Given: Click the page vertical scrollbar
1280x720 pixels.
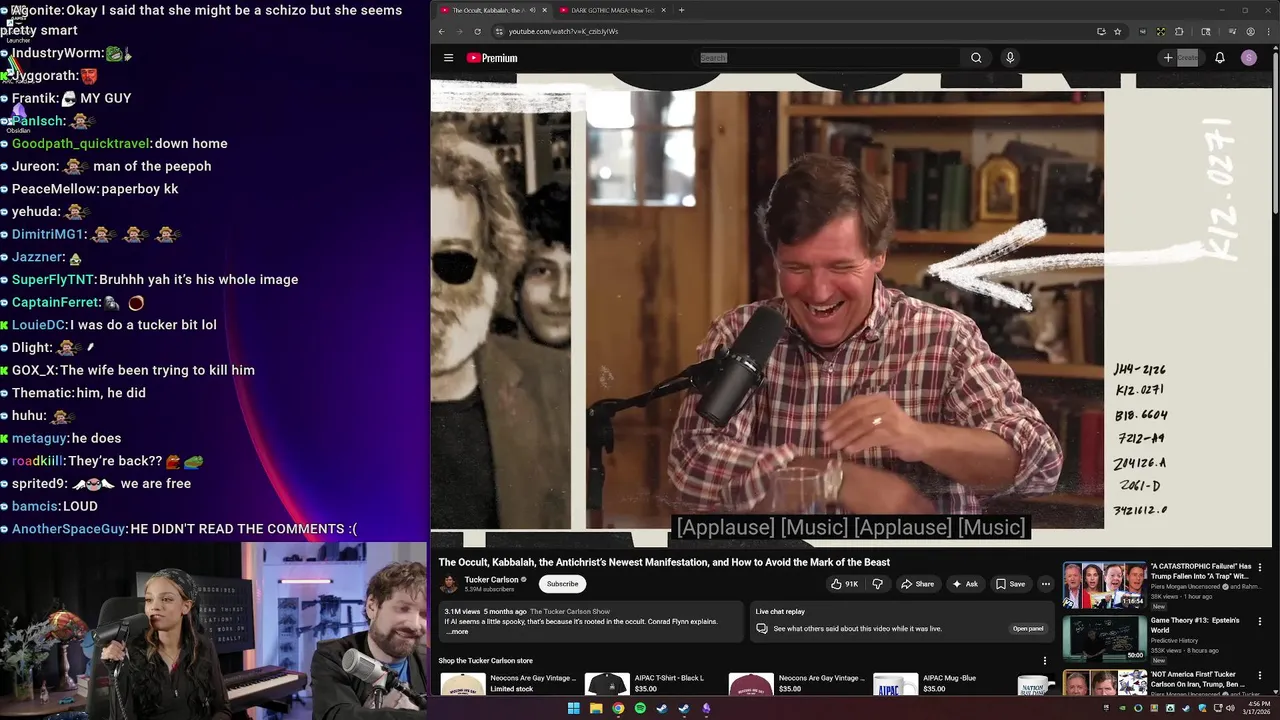Looking at the screenshot, I should pos(1276,130).
